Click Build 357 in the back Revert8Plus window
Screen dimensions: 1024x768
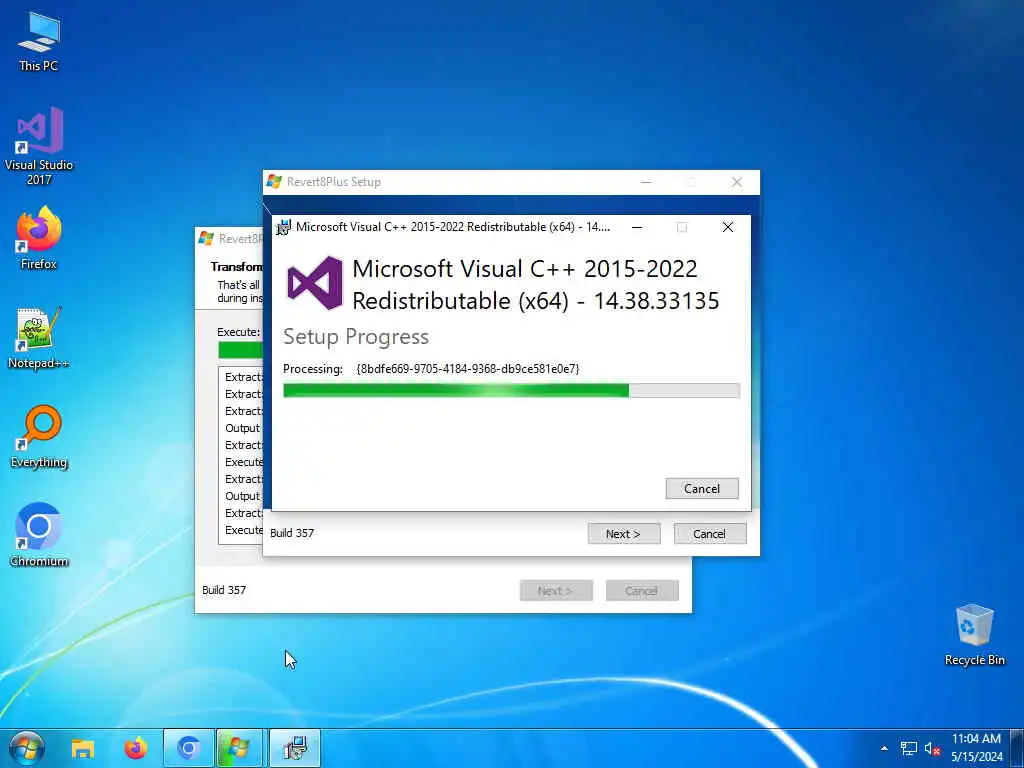point(224,590)
